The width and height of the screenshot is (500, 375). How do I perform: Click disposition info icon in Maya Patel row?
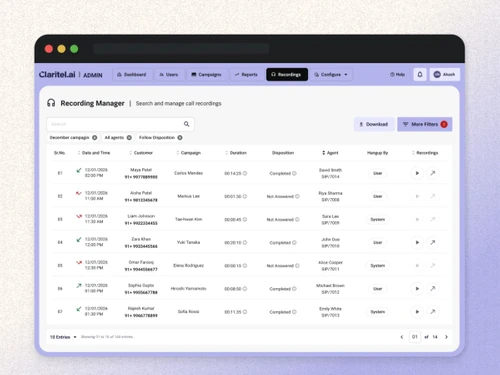tap(294, 173)
